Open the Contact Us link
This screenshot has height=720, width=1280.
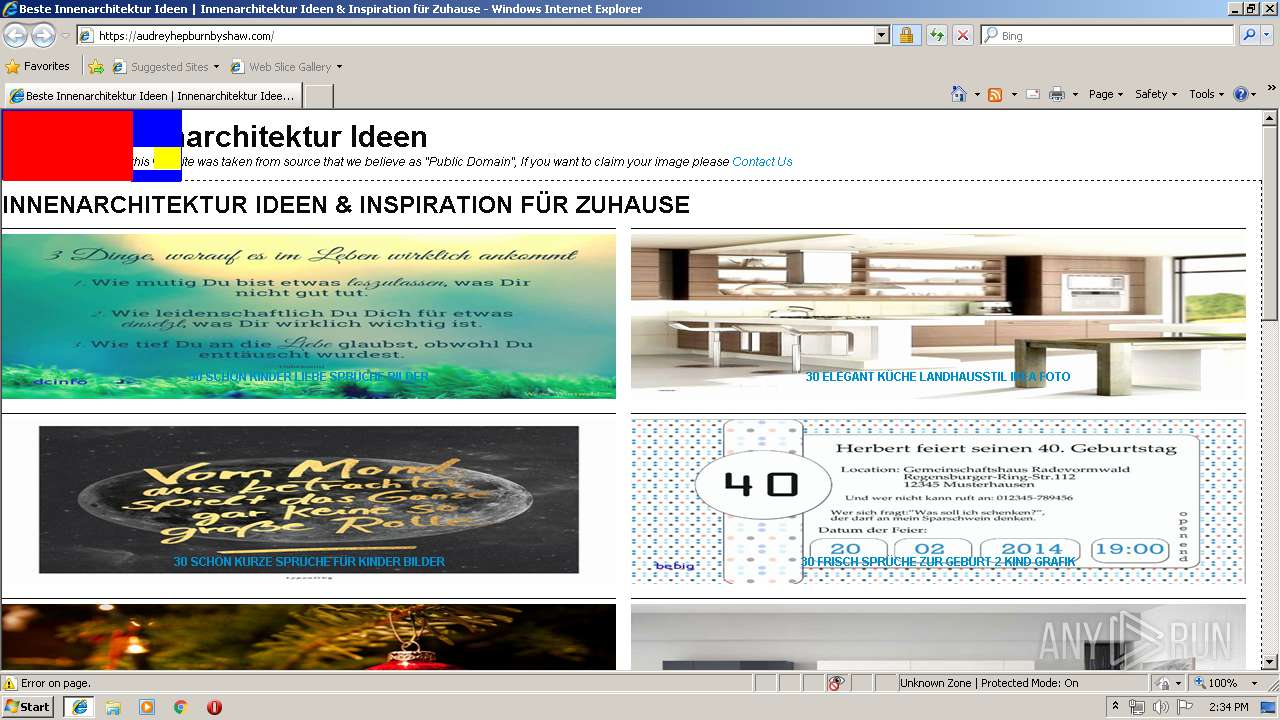tap(762, 162)
